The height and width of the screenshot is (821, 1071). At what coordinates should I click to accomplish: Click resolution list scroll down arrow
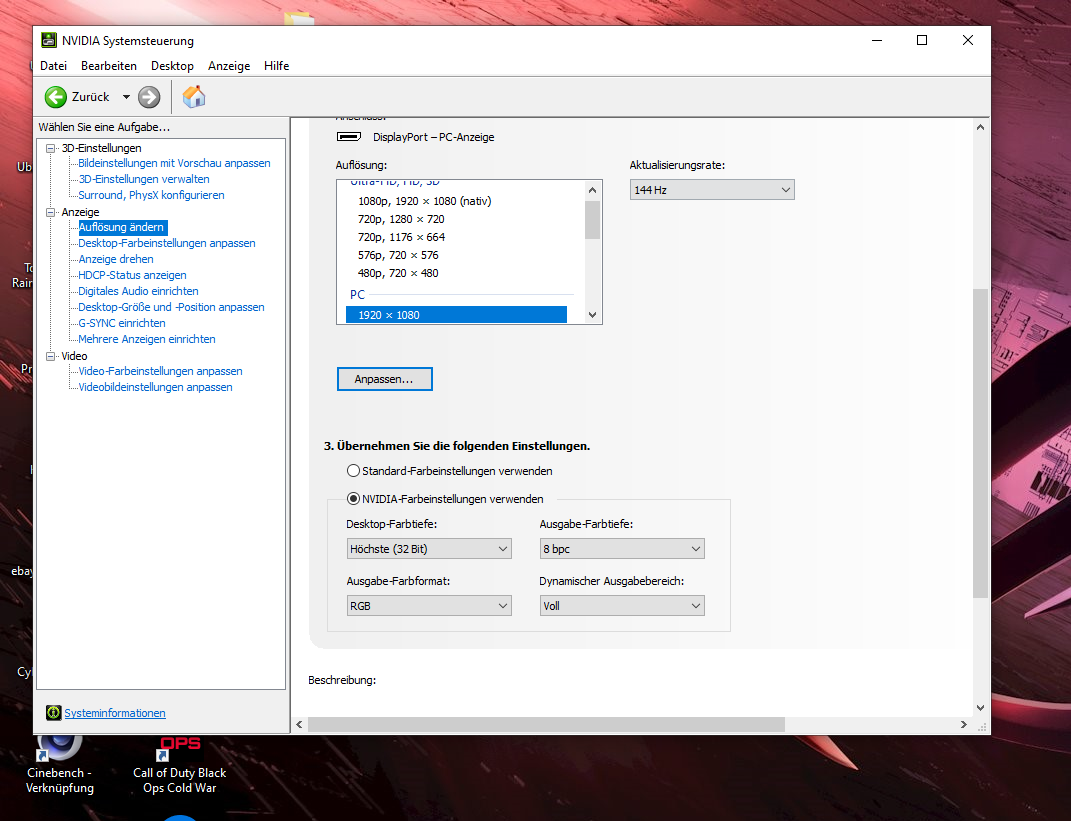[592, 315]
